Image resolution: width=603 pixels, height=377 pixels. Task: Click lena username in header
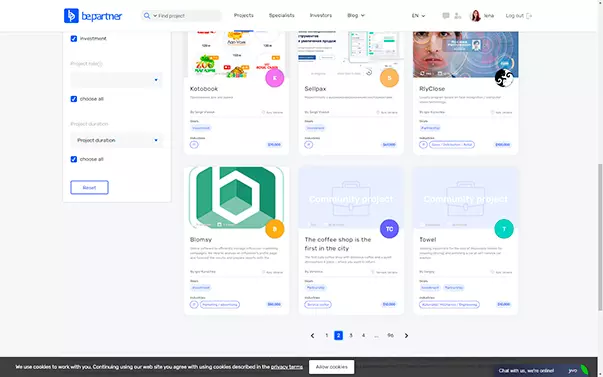click(489, 16)
